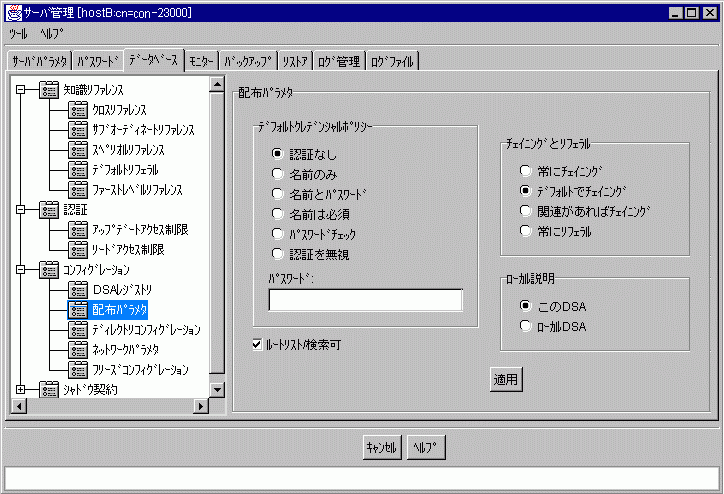This screenshot has height=494, width=724.
Task: Select 常にチェイニング radio button
Action: (x=525, y=170)
